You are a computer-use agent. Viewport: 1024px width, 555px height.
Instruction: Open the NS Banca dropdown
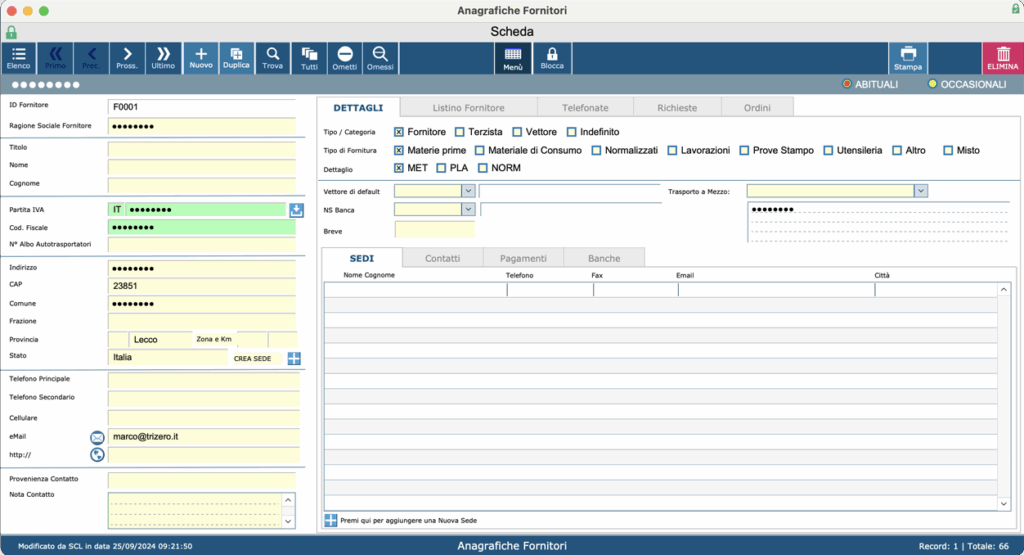(x=468, y=209)
